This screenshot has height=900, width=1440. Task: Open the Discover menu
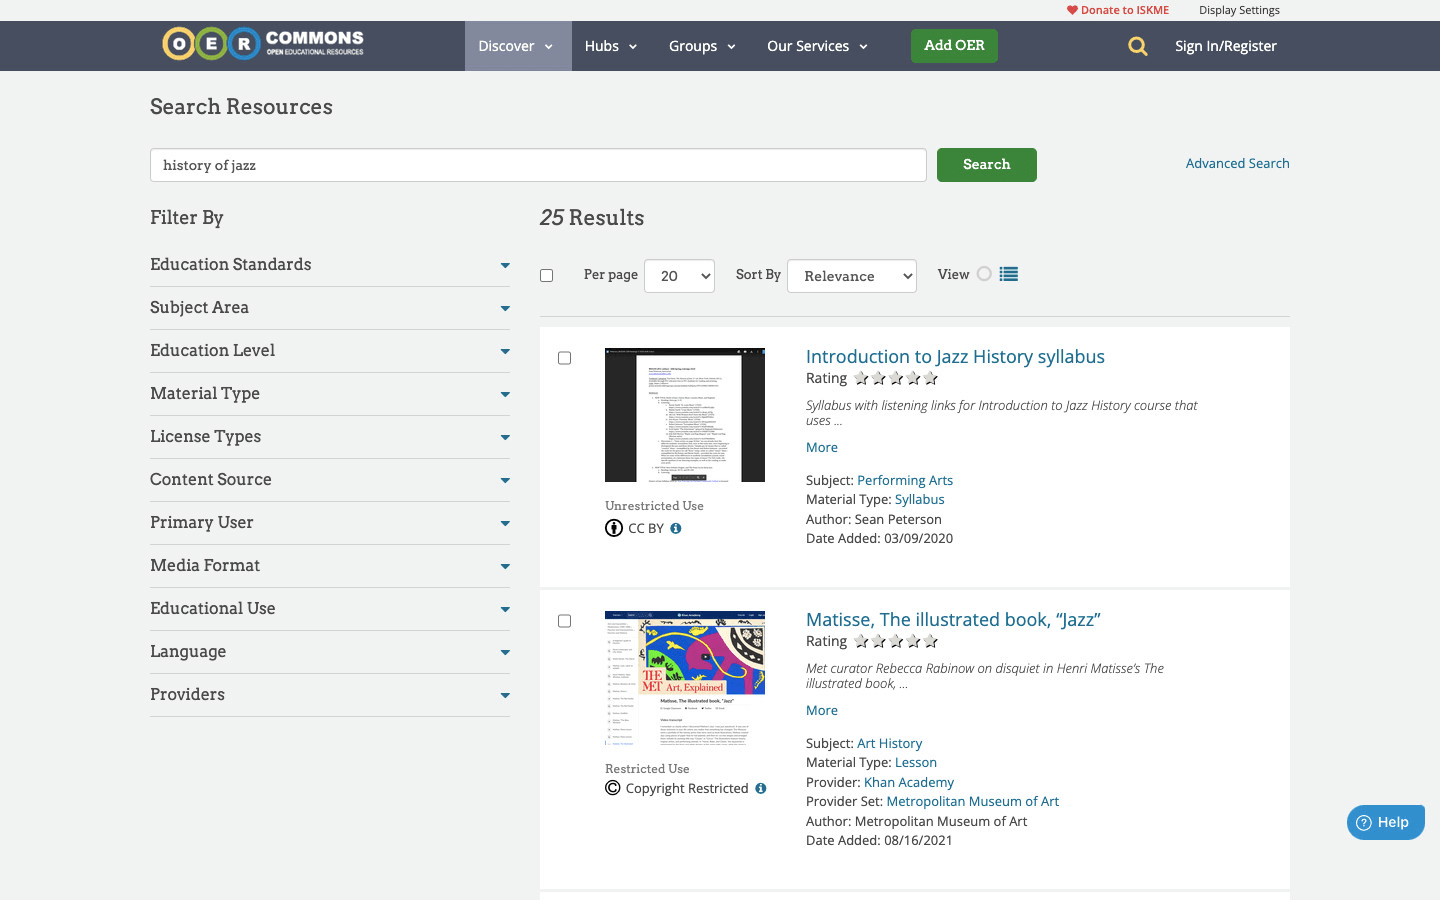click(517, 46)
